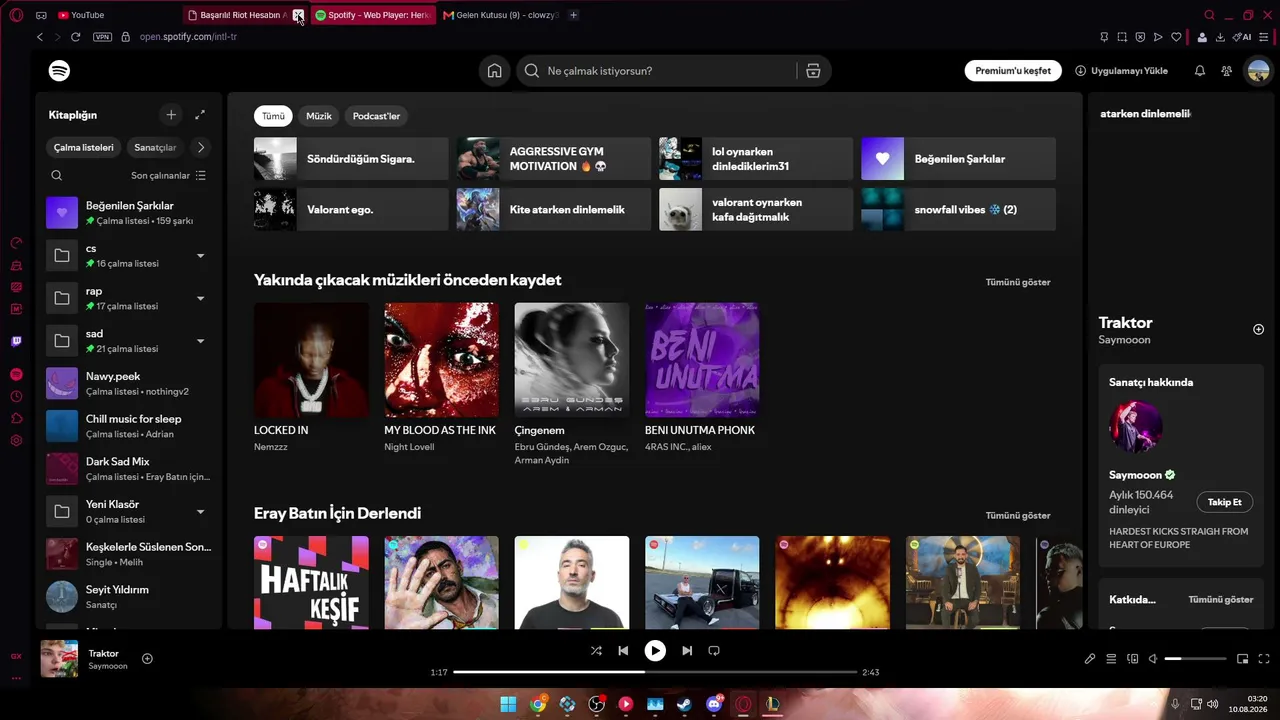Click Premium'u keşfet button
Image resolution: width=1280 pixels, height=720 pixels.
pos(1013,71)
